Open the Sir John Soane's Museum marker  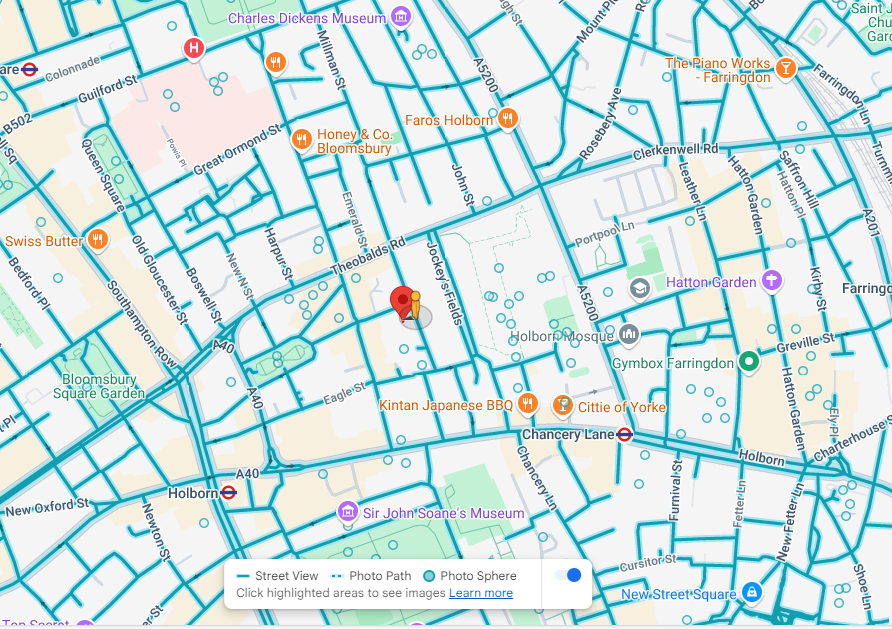tap(348, 511)
